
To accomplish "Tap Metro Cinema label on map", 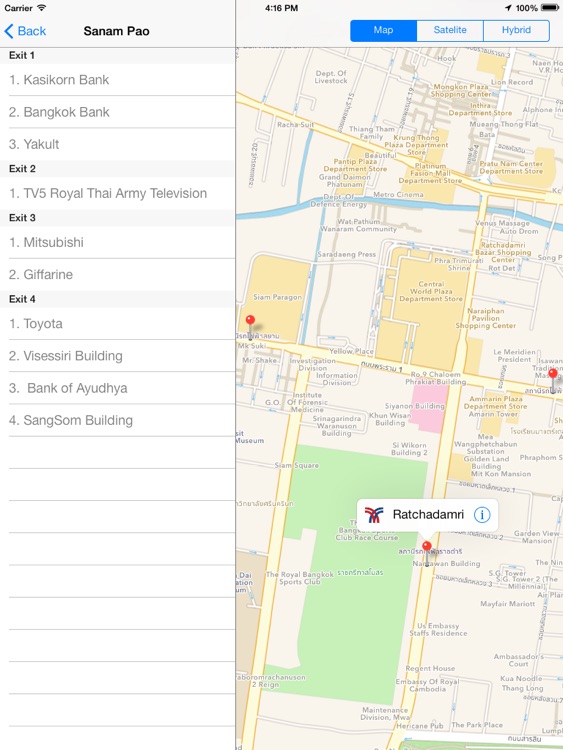I will pos(398,195).
